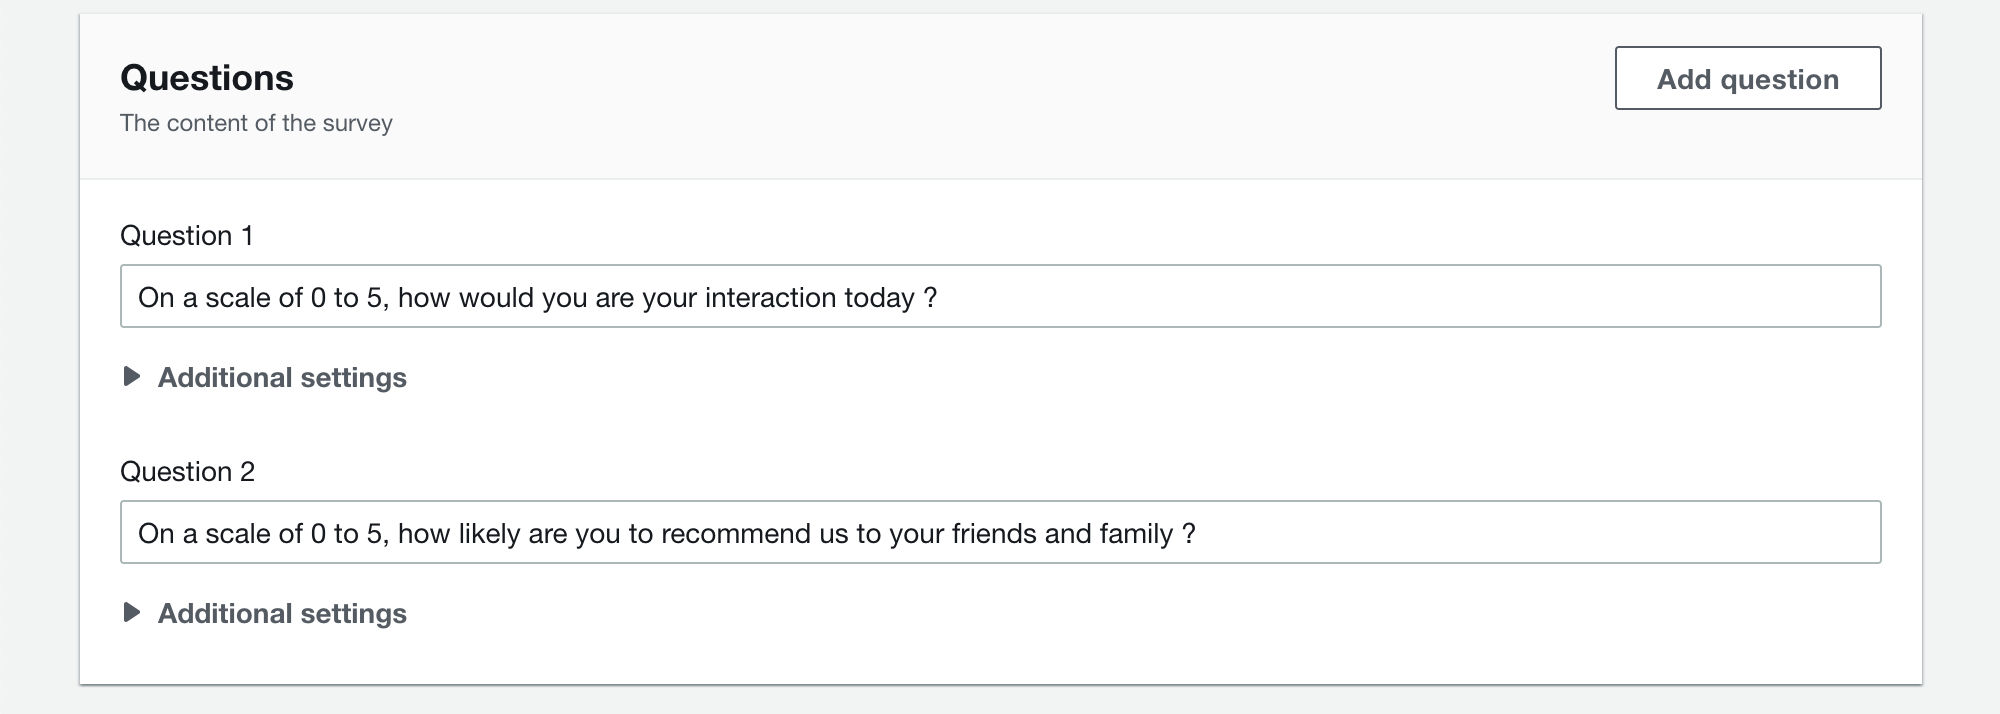This screenshot has height=714, width=2000.
Task: Expand Additional settings triangle under Question 1
Action: coord(131,377)
